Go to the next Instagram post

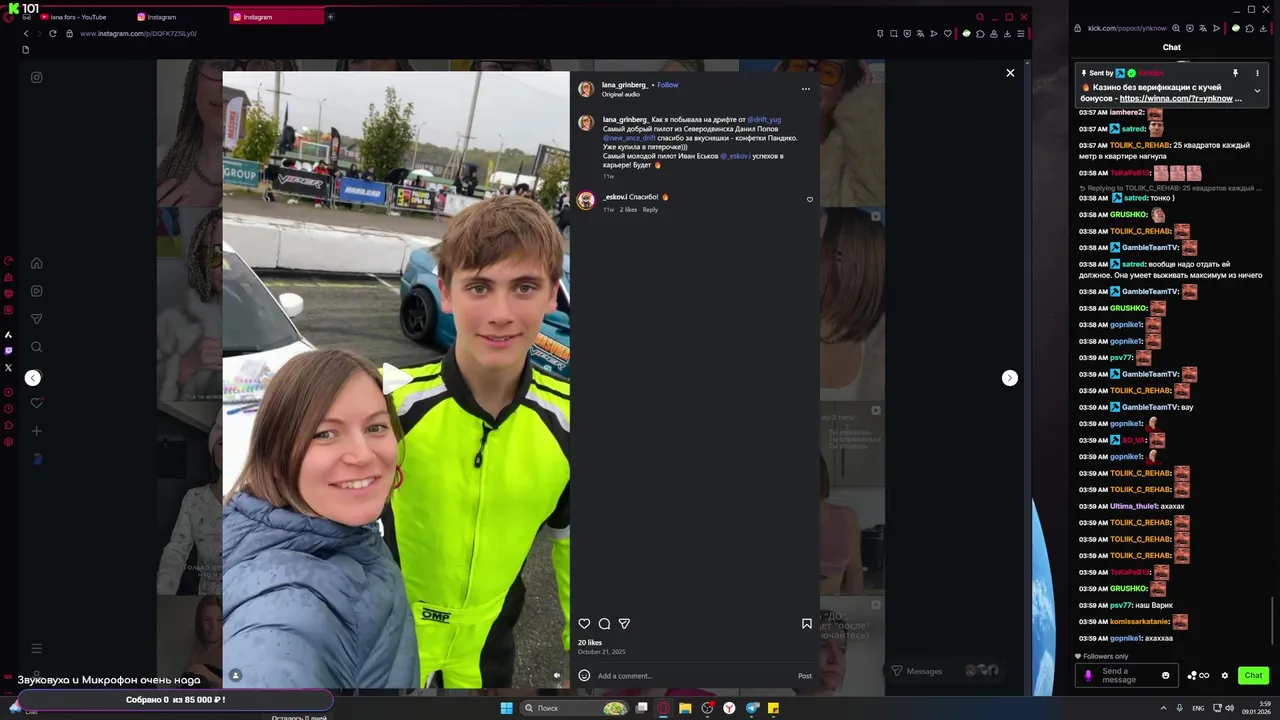[1010, 378]
